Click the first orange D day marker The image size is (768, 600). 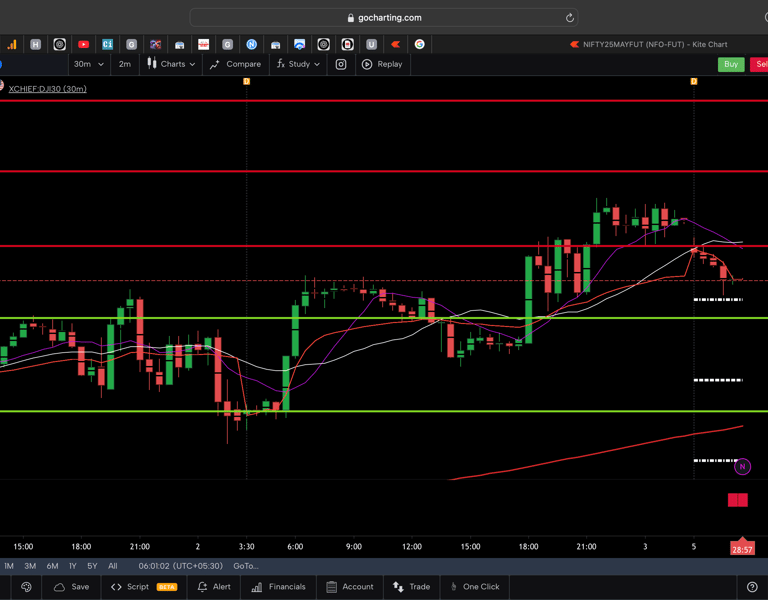click(246, 81)
